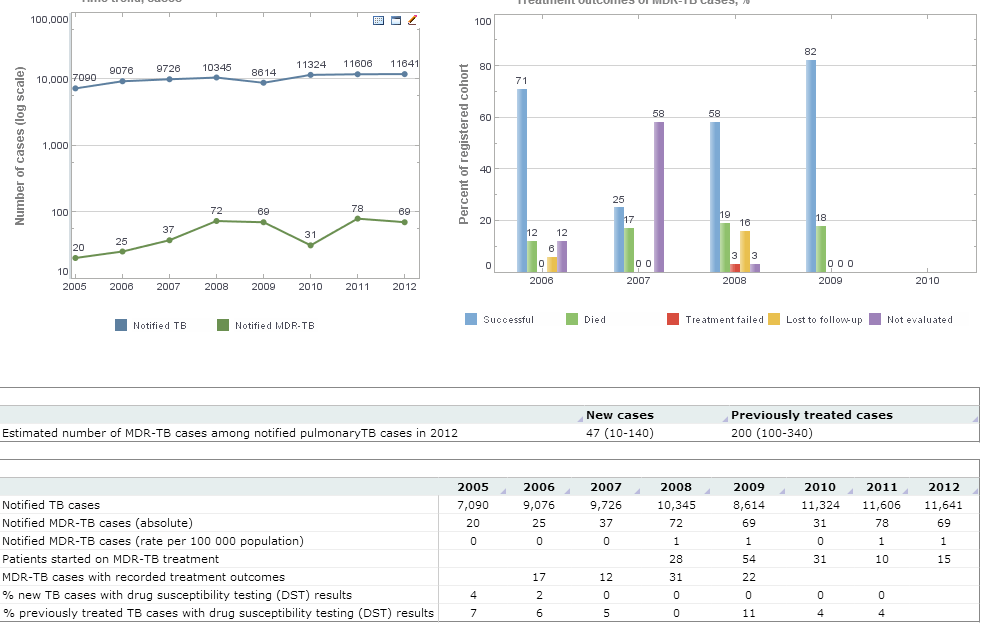This screenshot has height=636, width=991.
Task: Click the 2008 column header in yearly table
Action: pos(676,487)
